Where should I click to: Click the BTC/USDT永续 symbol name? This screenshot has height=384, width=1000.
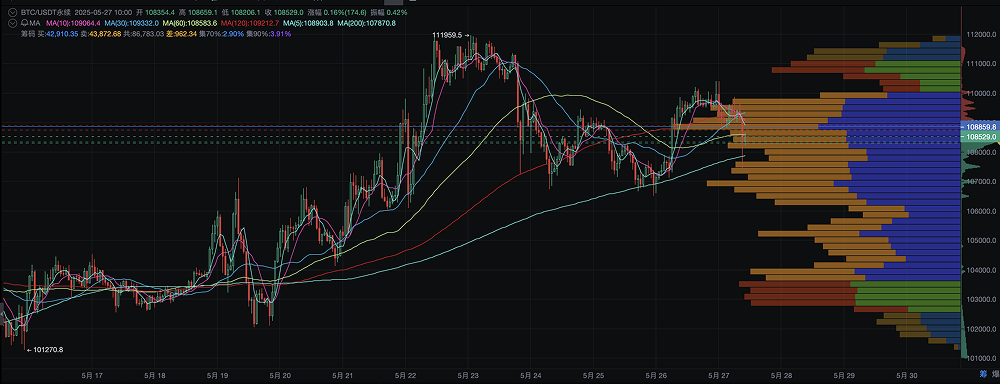(45, 12)
